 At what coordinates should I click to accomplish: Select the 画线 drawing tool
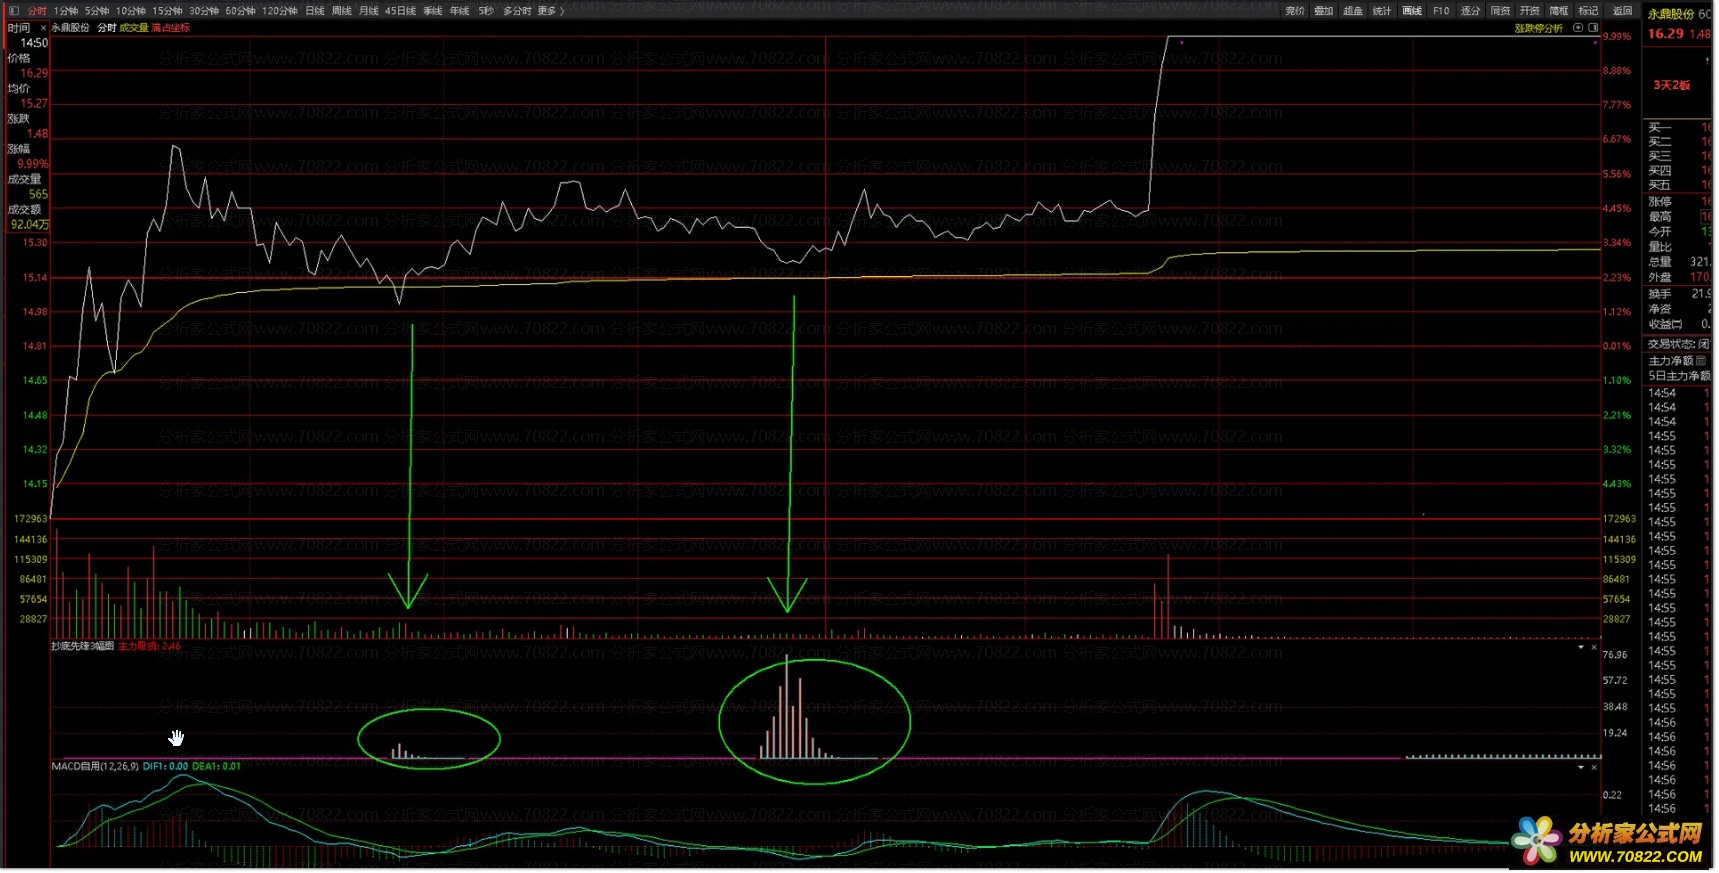click(1411, 11)
